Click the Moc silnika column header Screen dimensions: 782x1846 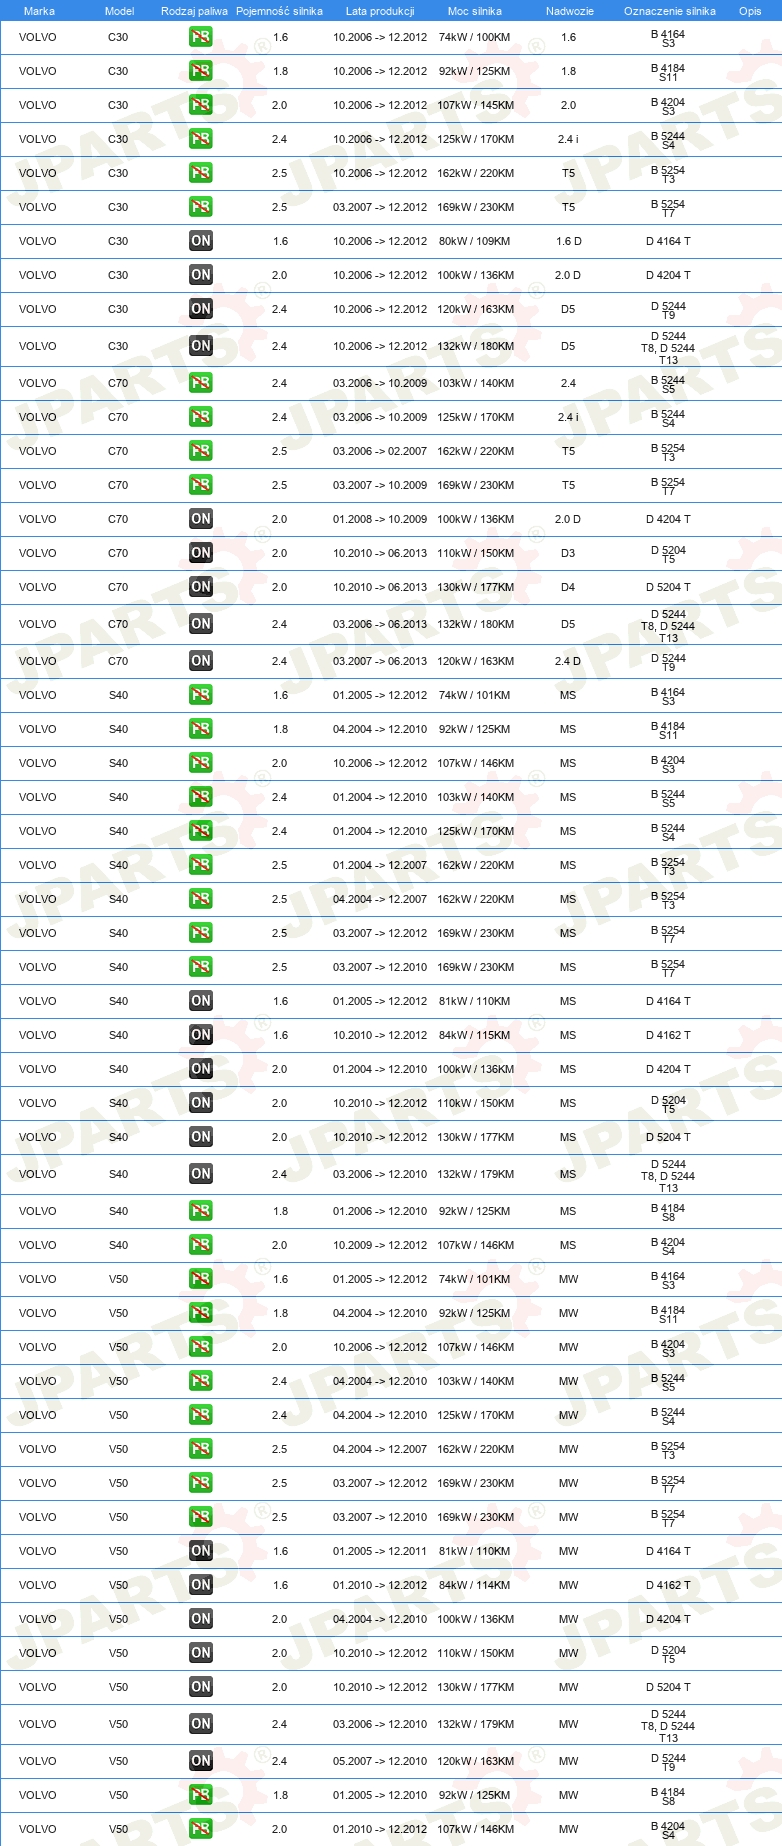point(475,11)
